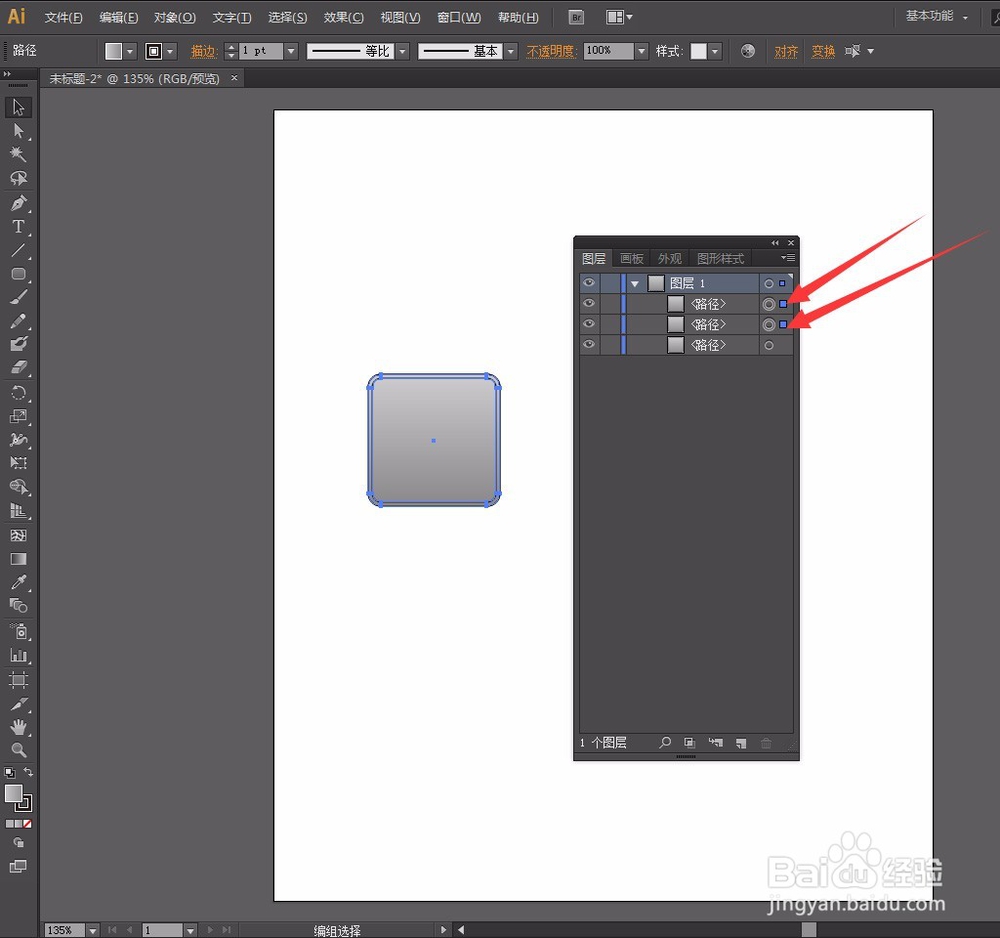
Task: Select the Free Transform tool
Action: [x=18, y=464]
